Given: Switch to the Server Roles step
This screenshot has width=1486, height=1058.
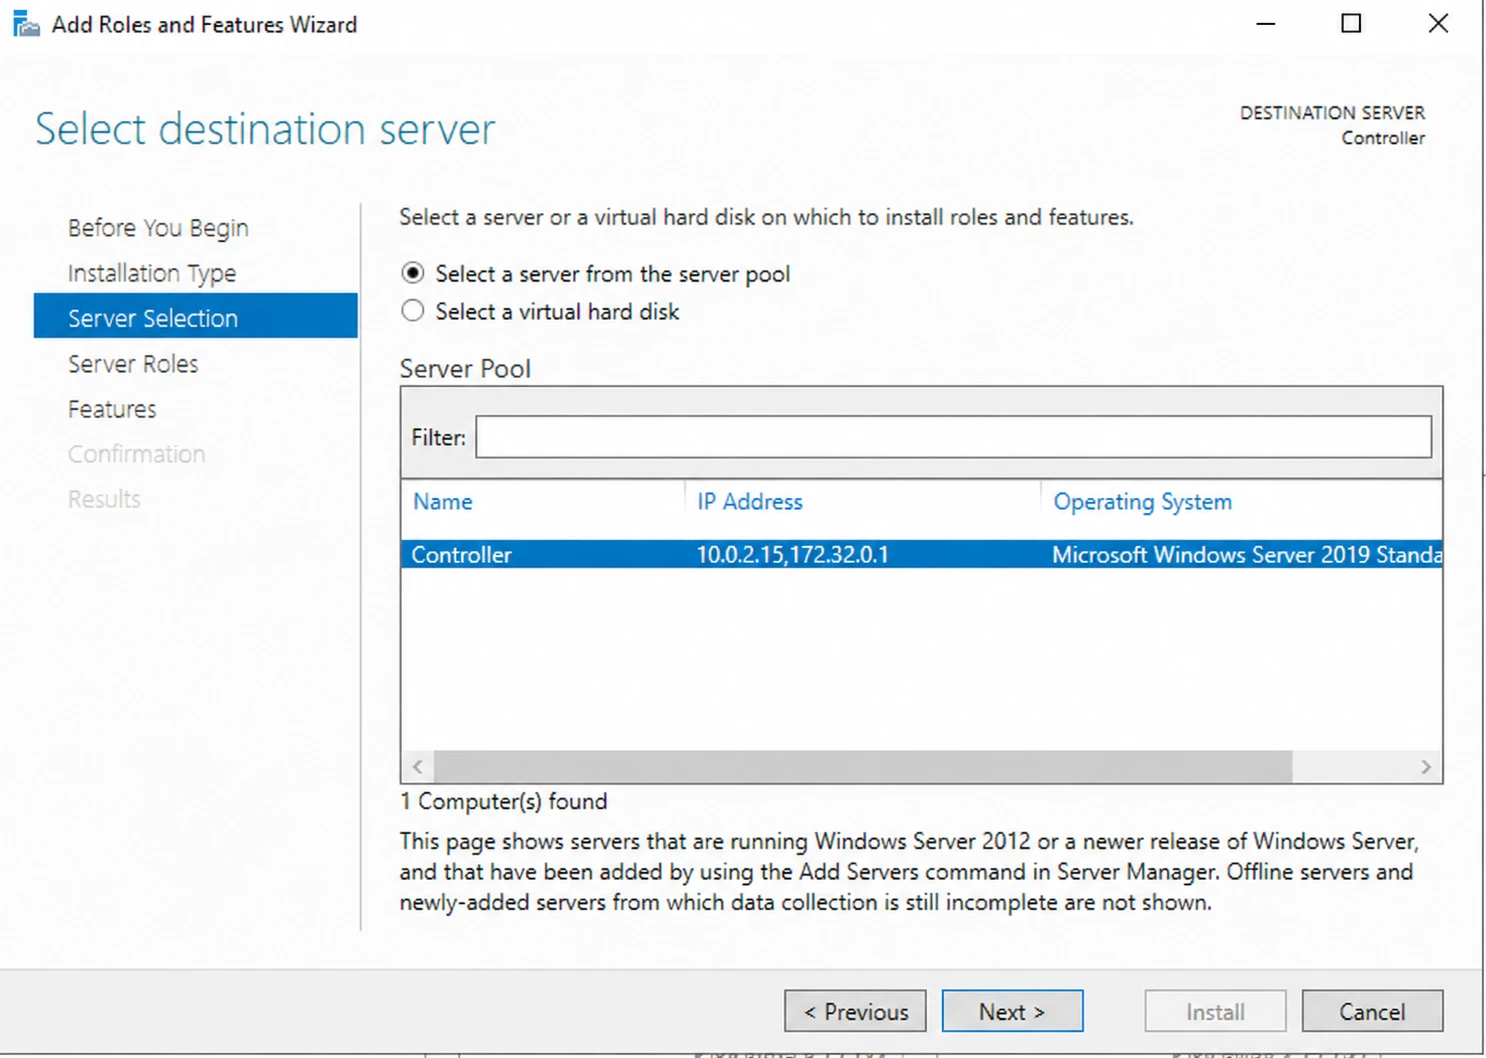Looking at the screenshot, I should [x=133, y=364].
